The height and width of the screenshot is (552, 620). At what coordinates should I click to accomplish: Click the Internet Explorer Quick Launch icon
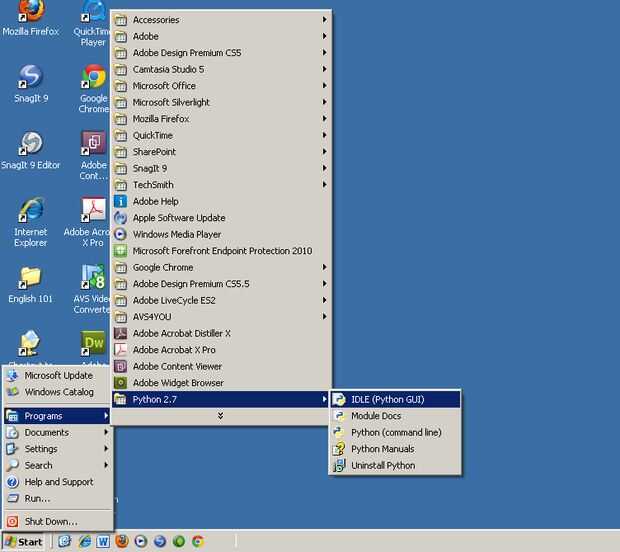pos(84,541)
